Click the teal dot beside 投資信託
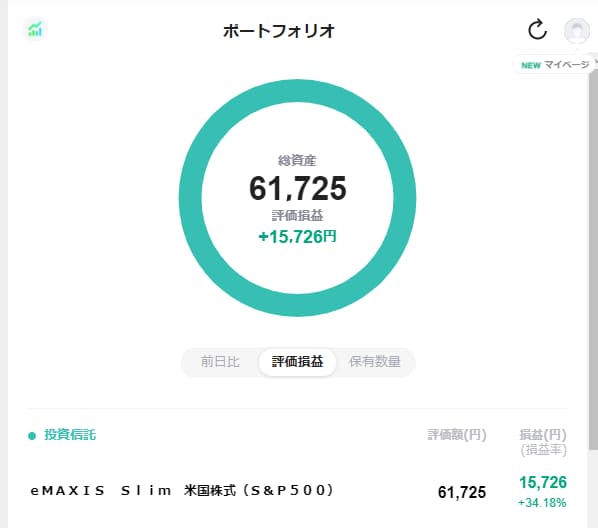Image resolution: width=598 pixels, height=528 pixels. coord(32,435)
